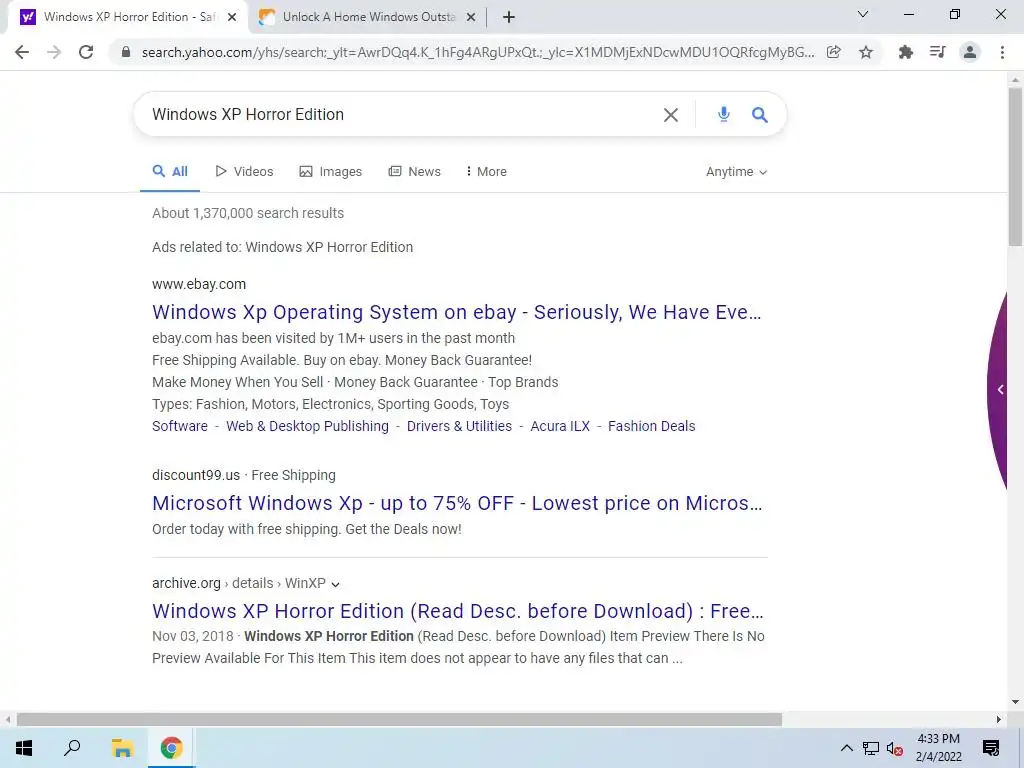This screenshot has height=768, width=1024.
Task: Open the Anytime time filter dropdown
Action: [x=736, y=172]
